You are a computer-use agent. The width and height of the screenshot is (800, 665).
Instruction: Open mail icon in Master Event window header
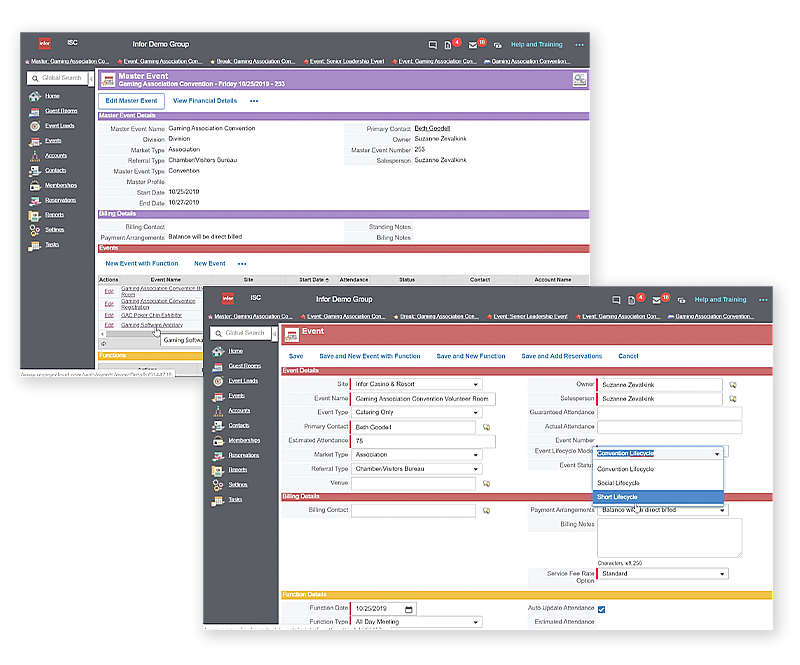click(473, 45)
